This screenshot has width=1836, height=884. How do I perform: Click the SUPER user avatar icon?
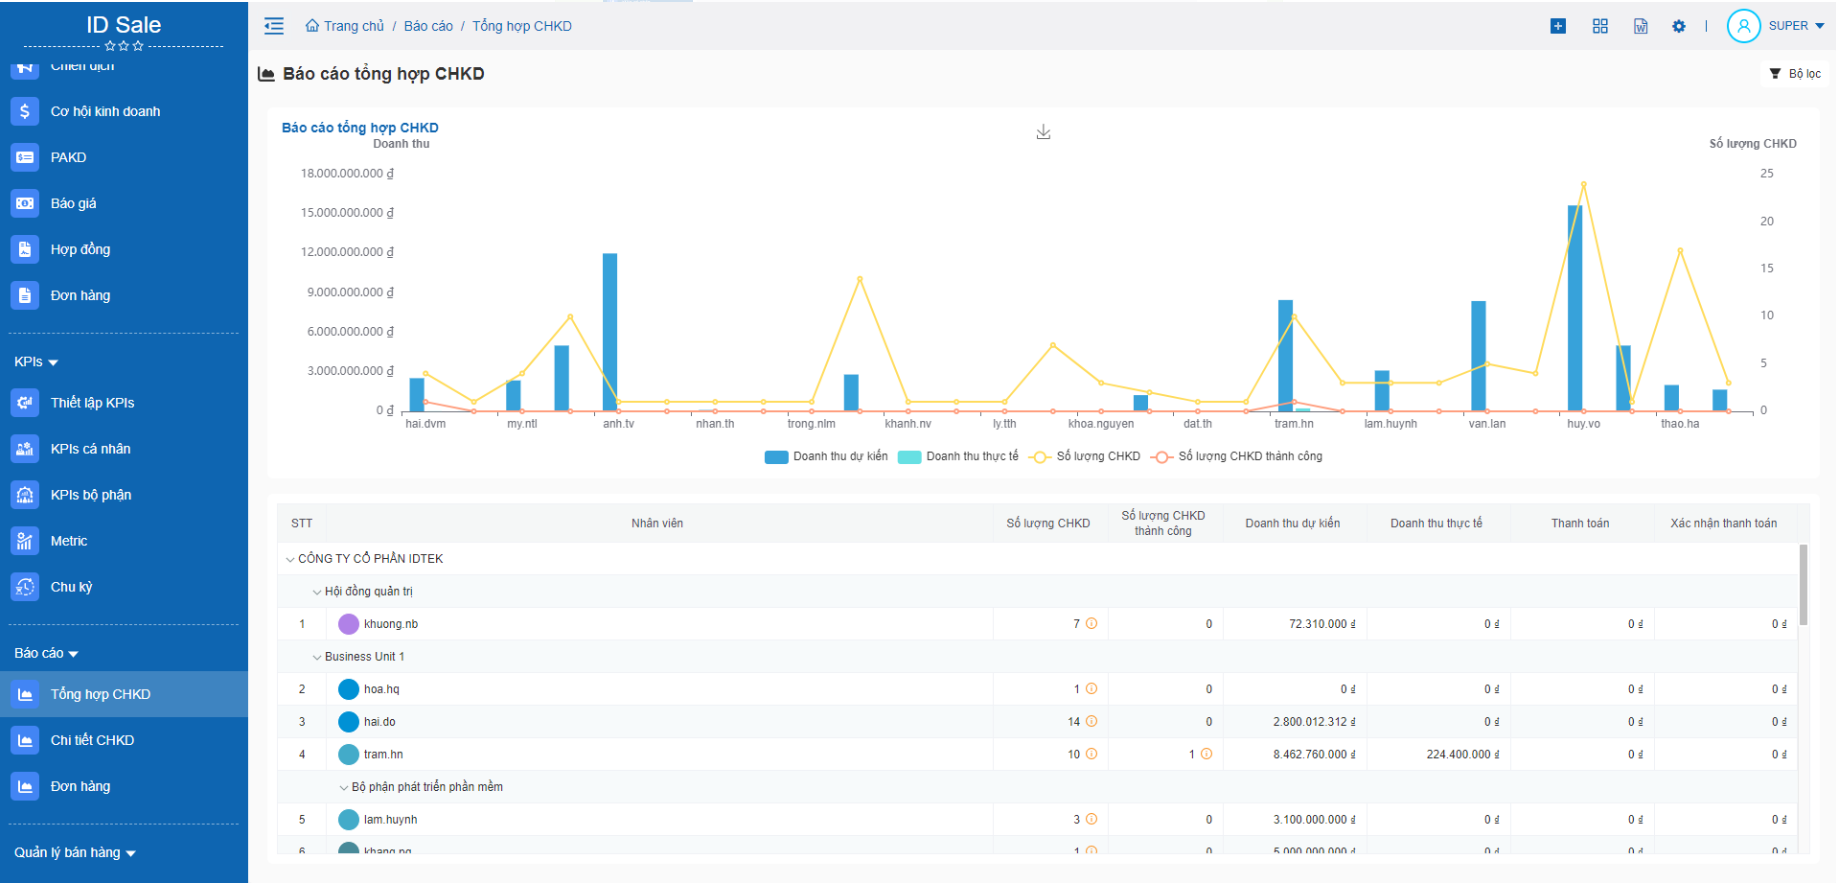pyautogui.click(x=1744, y=26)
